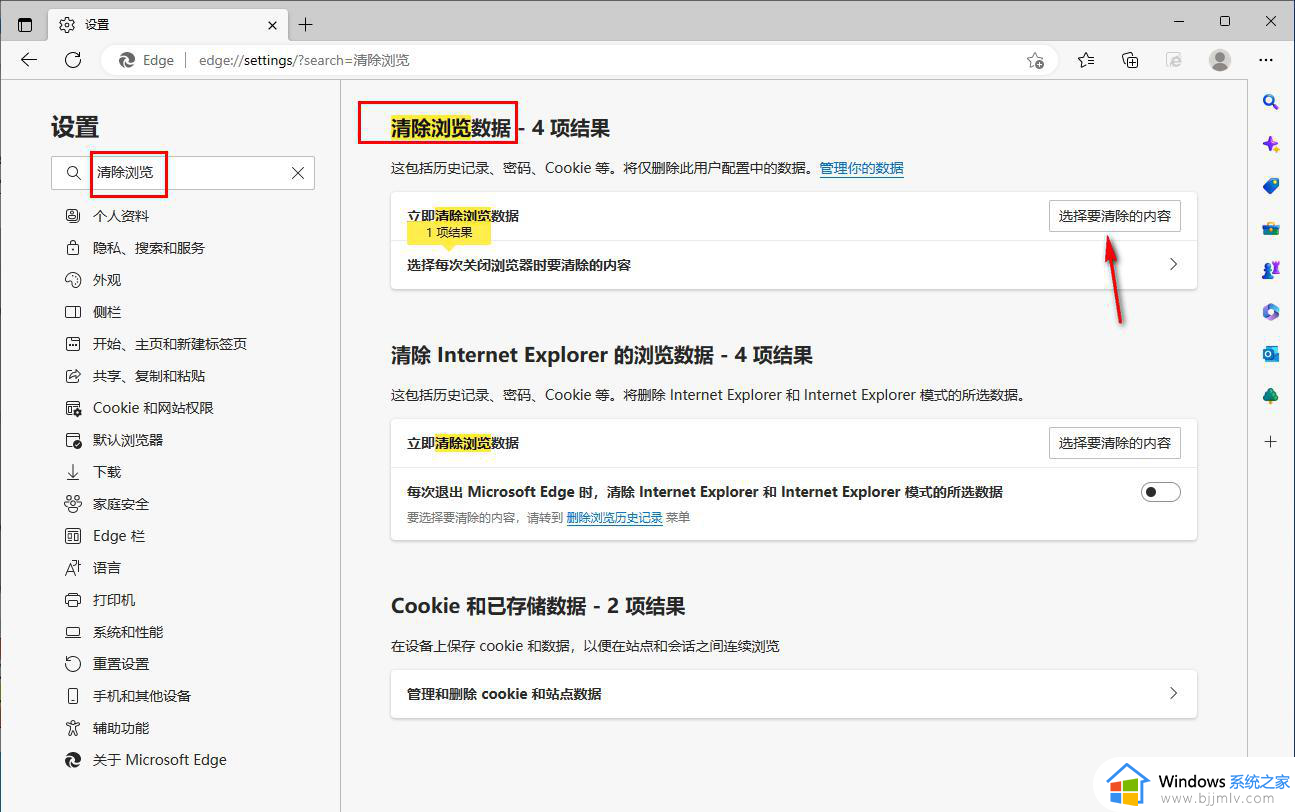Open Edge 栏 settings
Image resolution: width=1295 pixels, height=812 pixels.
coord(119,536)
